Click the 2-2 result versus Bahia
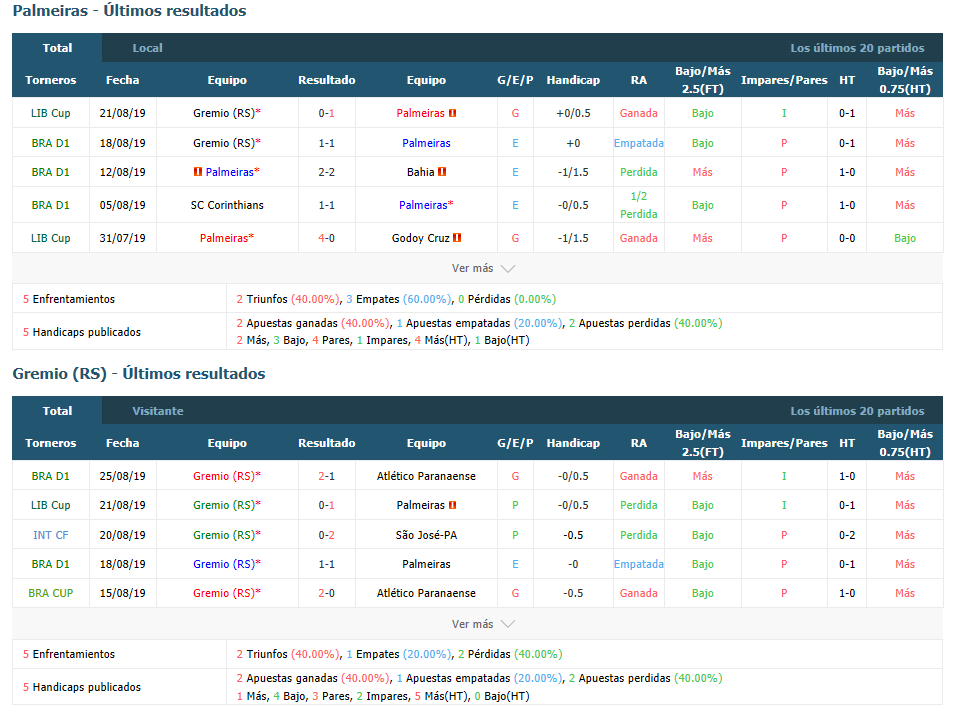Viewport: 958px width, 706px height. pos(326,172)
